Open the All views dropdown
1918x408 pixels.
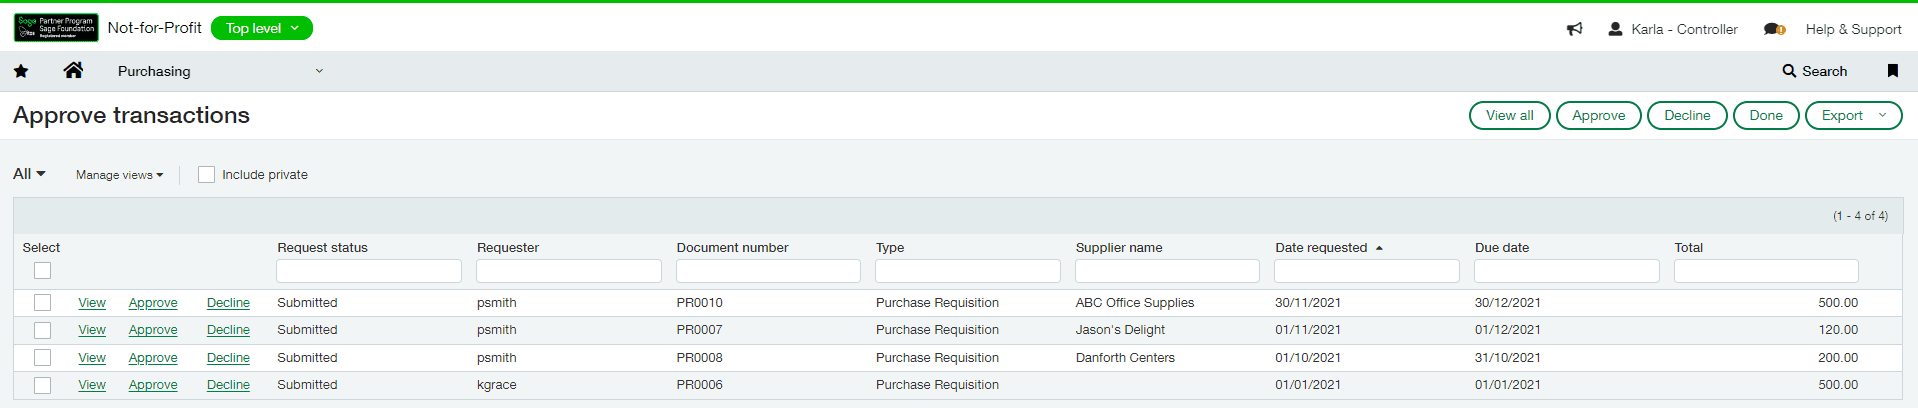[29, 174]
